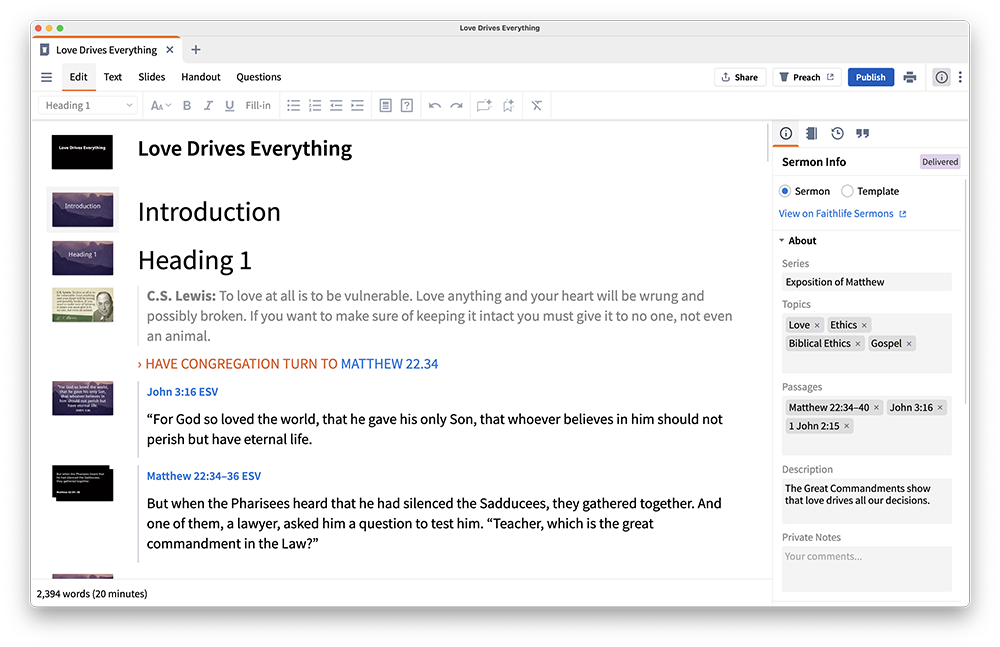Select the Sermon radio button
Viewport: 1000px width, 647px height.
(x=785, y=191)
